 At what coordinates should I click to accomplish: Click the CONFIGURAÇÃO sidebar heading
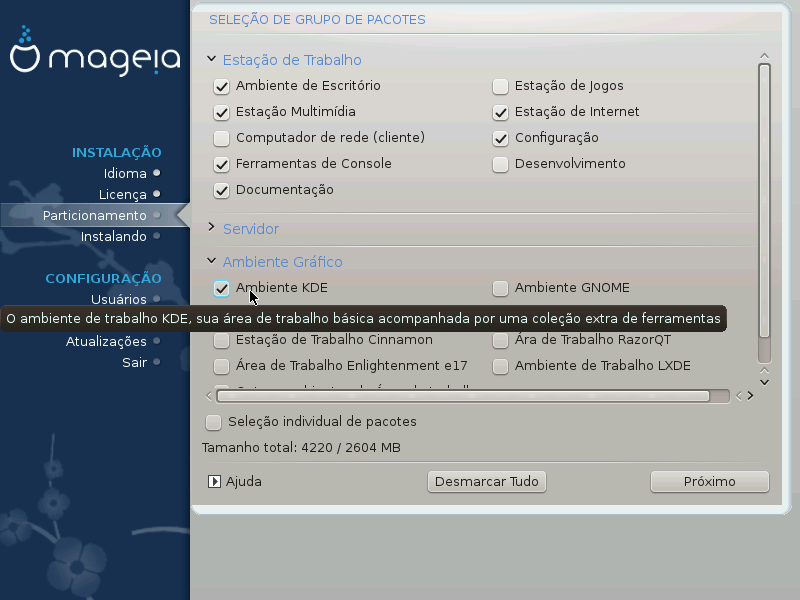pyautogui.click(x=103, y=278)
